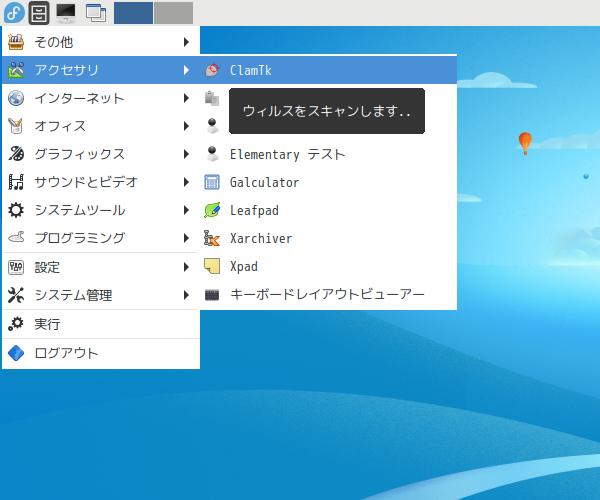Open the システム管理 menu category
This screenshot has width=600, height=500.
pyautogui.click(x=101, y=295)
